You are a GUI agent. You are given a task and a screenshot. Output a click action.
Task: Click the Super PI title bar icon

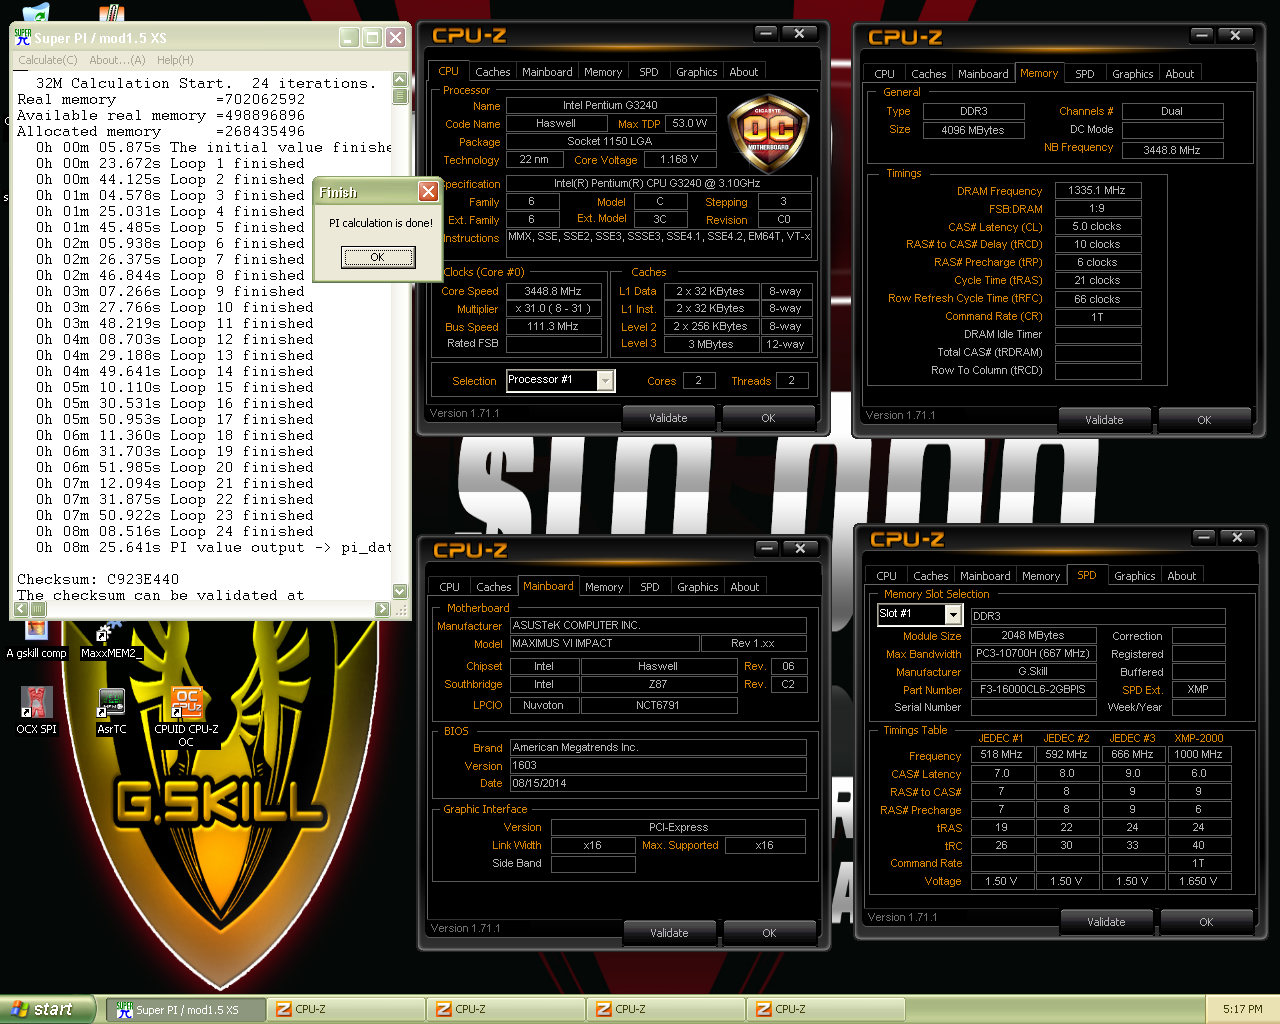pos(23,37)
